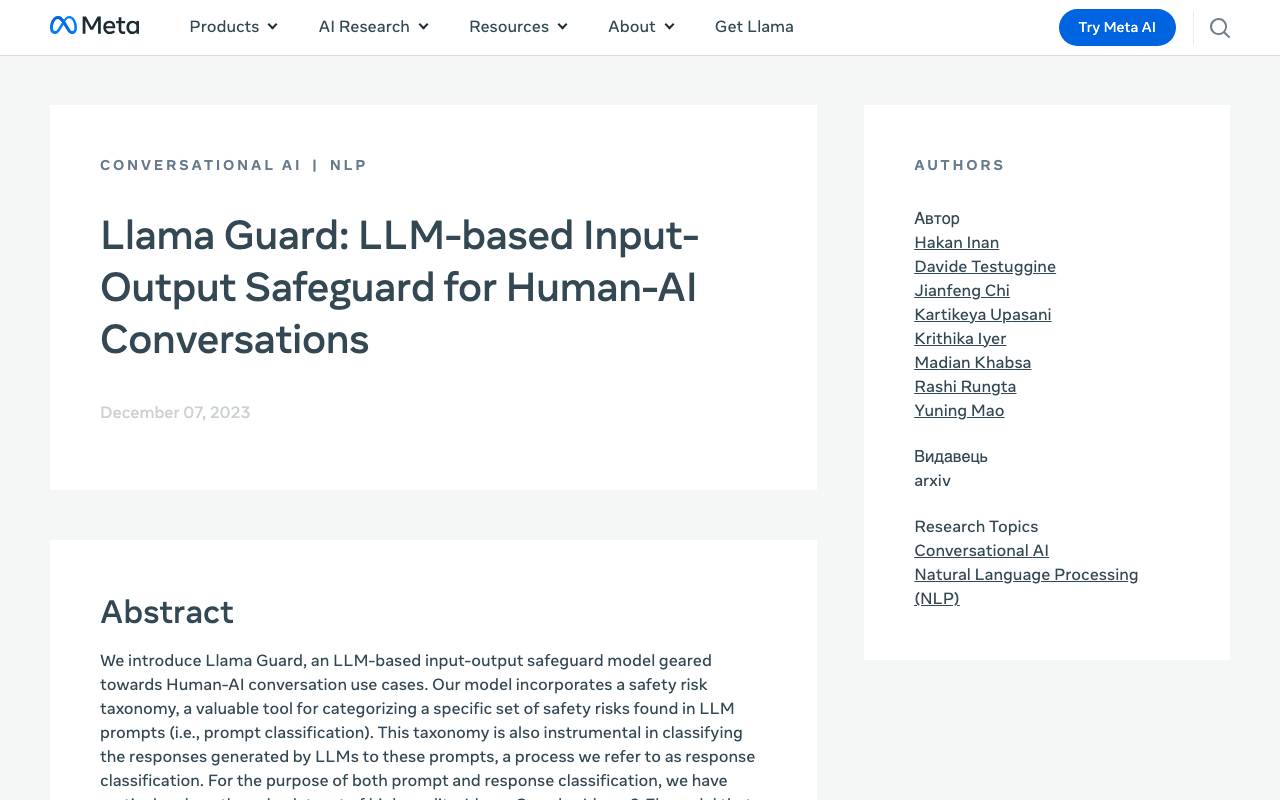This screenshot has height=800, width=1280.
Task: Click the Abstract heading
Action: coord(167,611)
